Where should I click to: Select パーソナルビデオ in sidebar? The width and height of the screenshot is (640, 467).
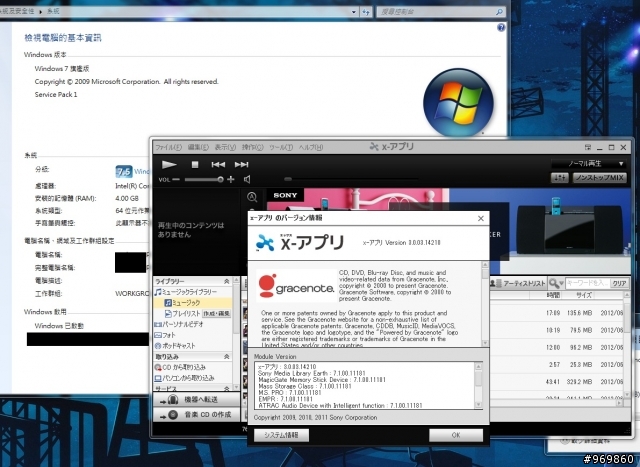179,324
